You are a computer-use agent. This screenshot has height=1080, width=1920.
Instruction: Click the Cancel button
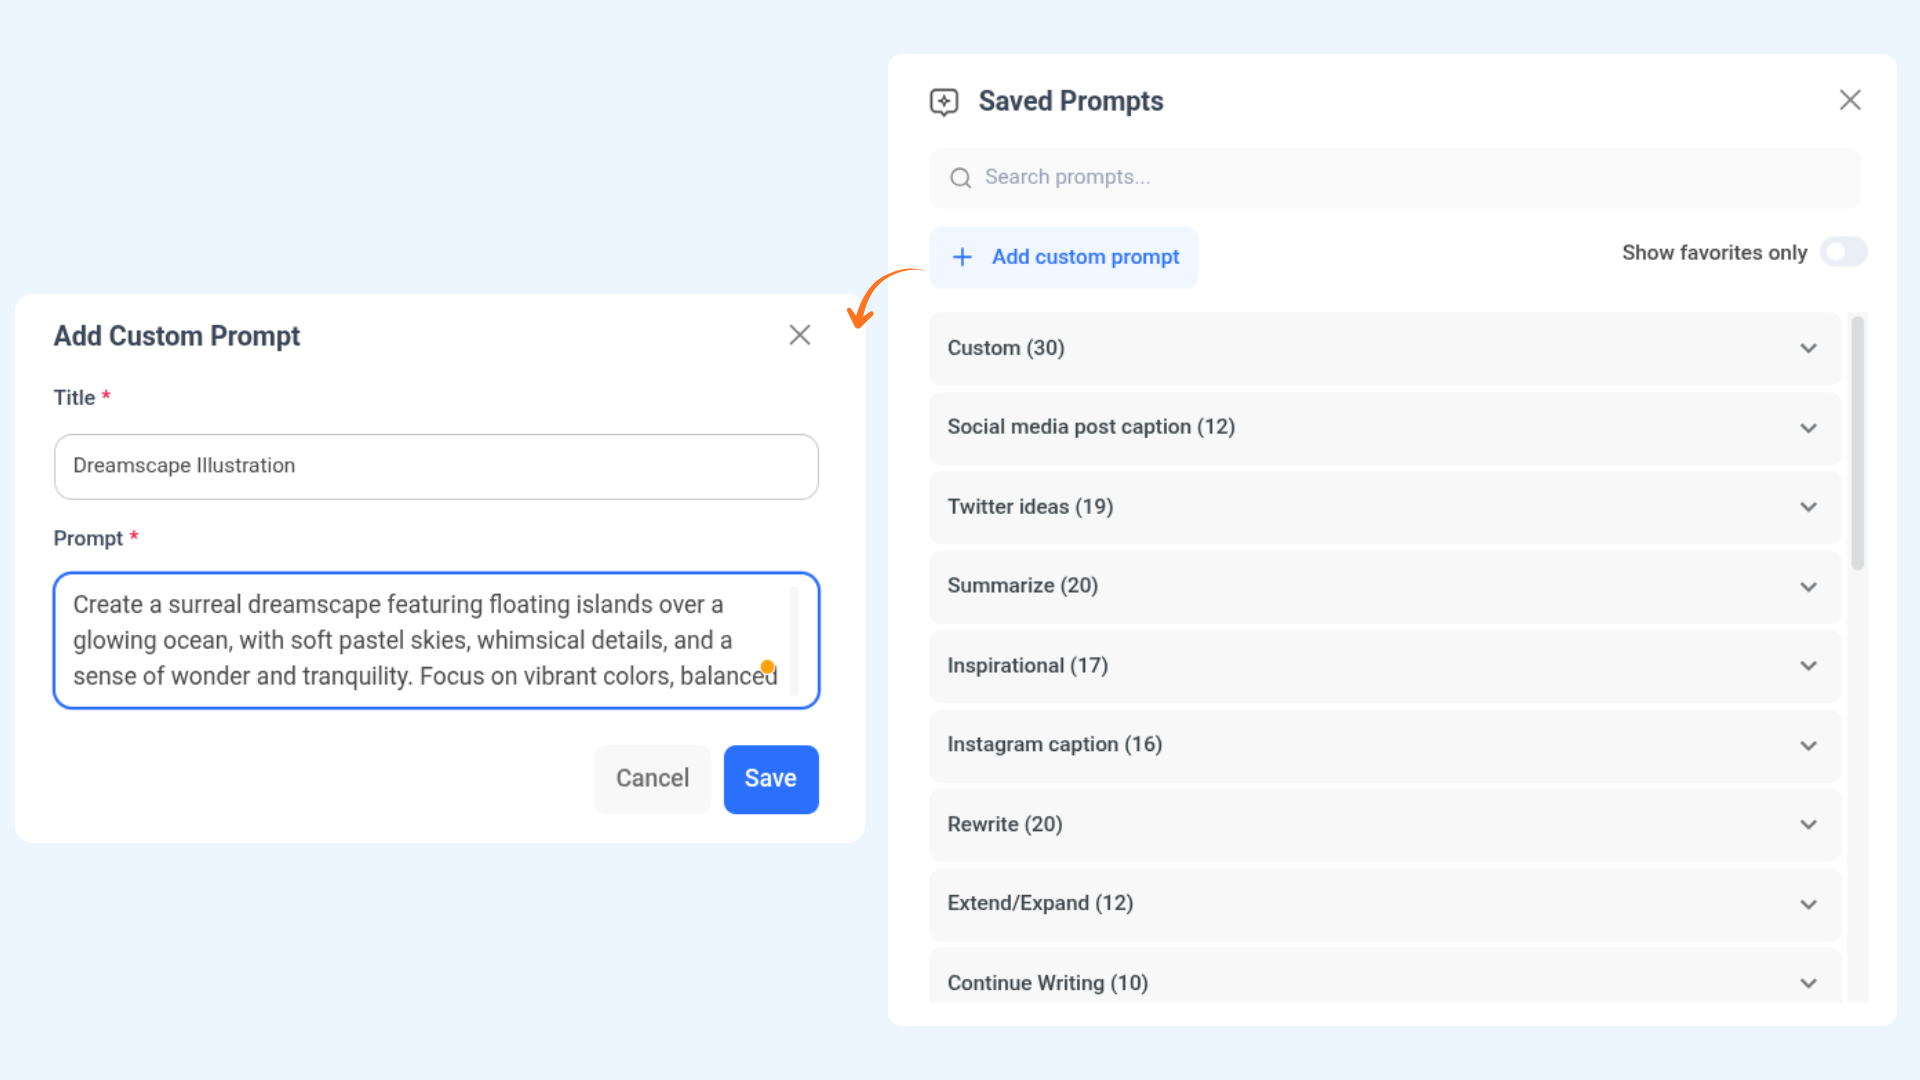pos(652,779)
